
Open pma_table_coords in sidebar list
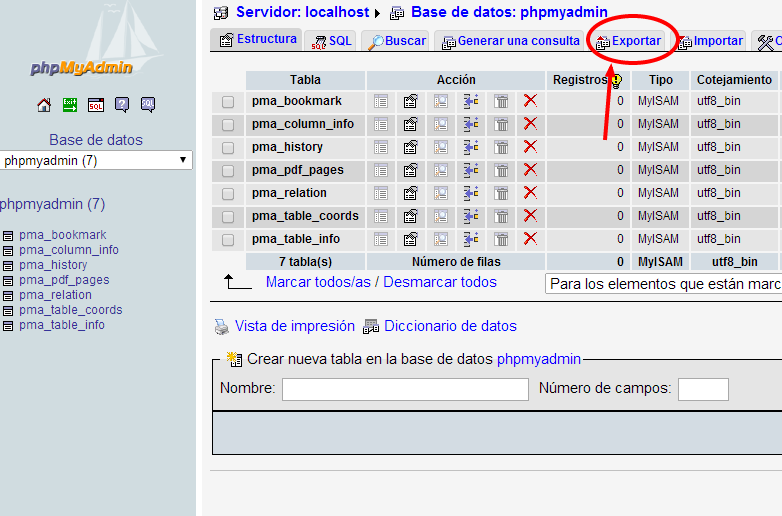[70, 310]
